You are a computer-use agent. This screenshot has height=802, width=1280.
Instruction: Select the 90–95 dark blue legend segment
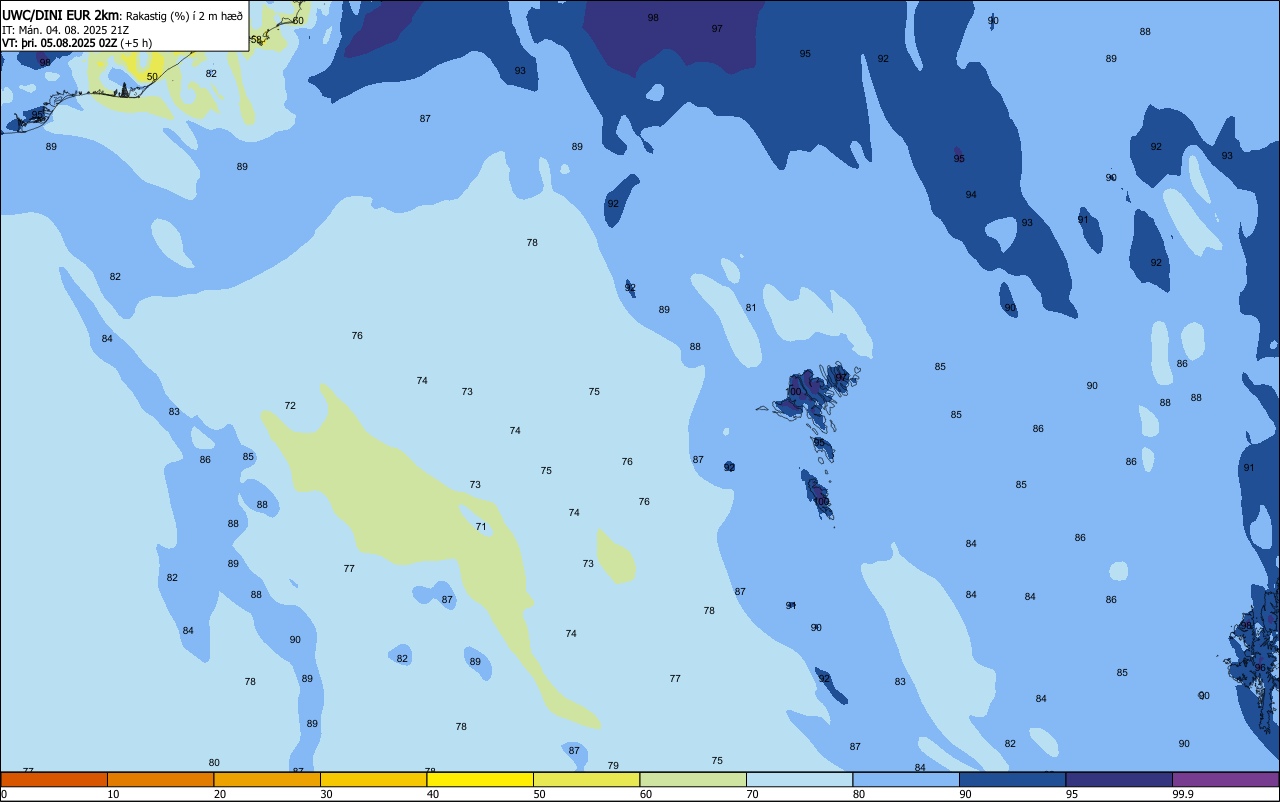coord(1012,779)
